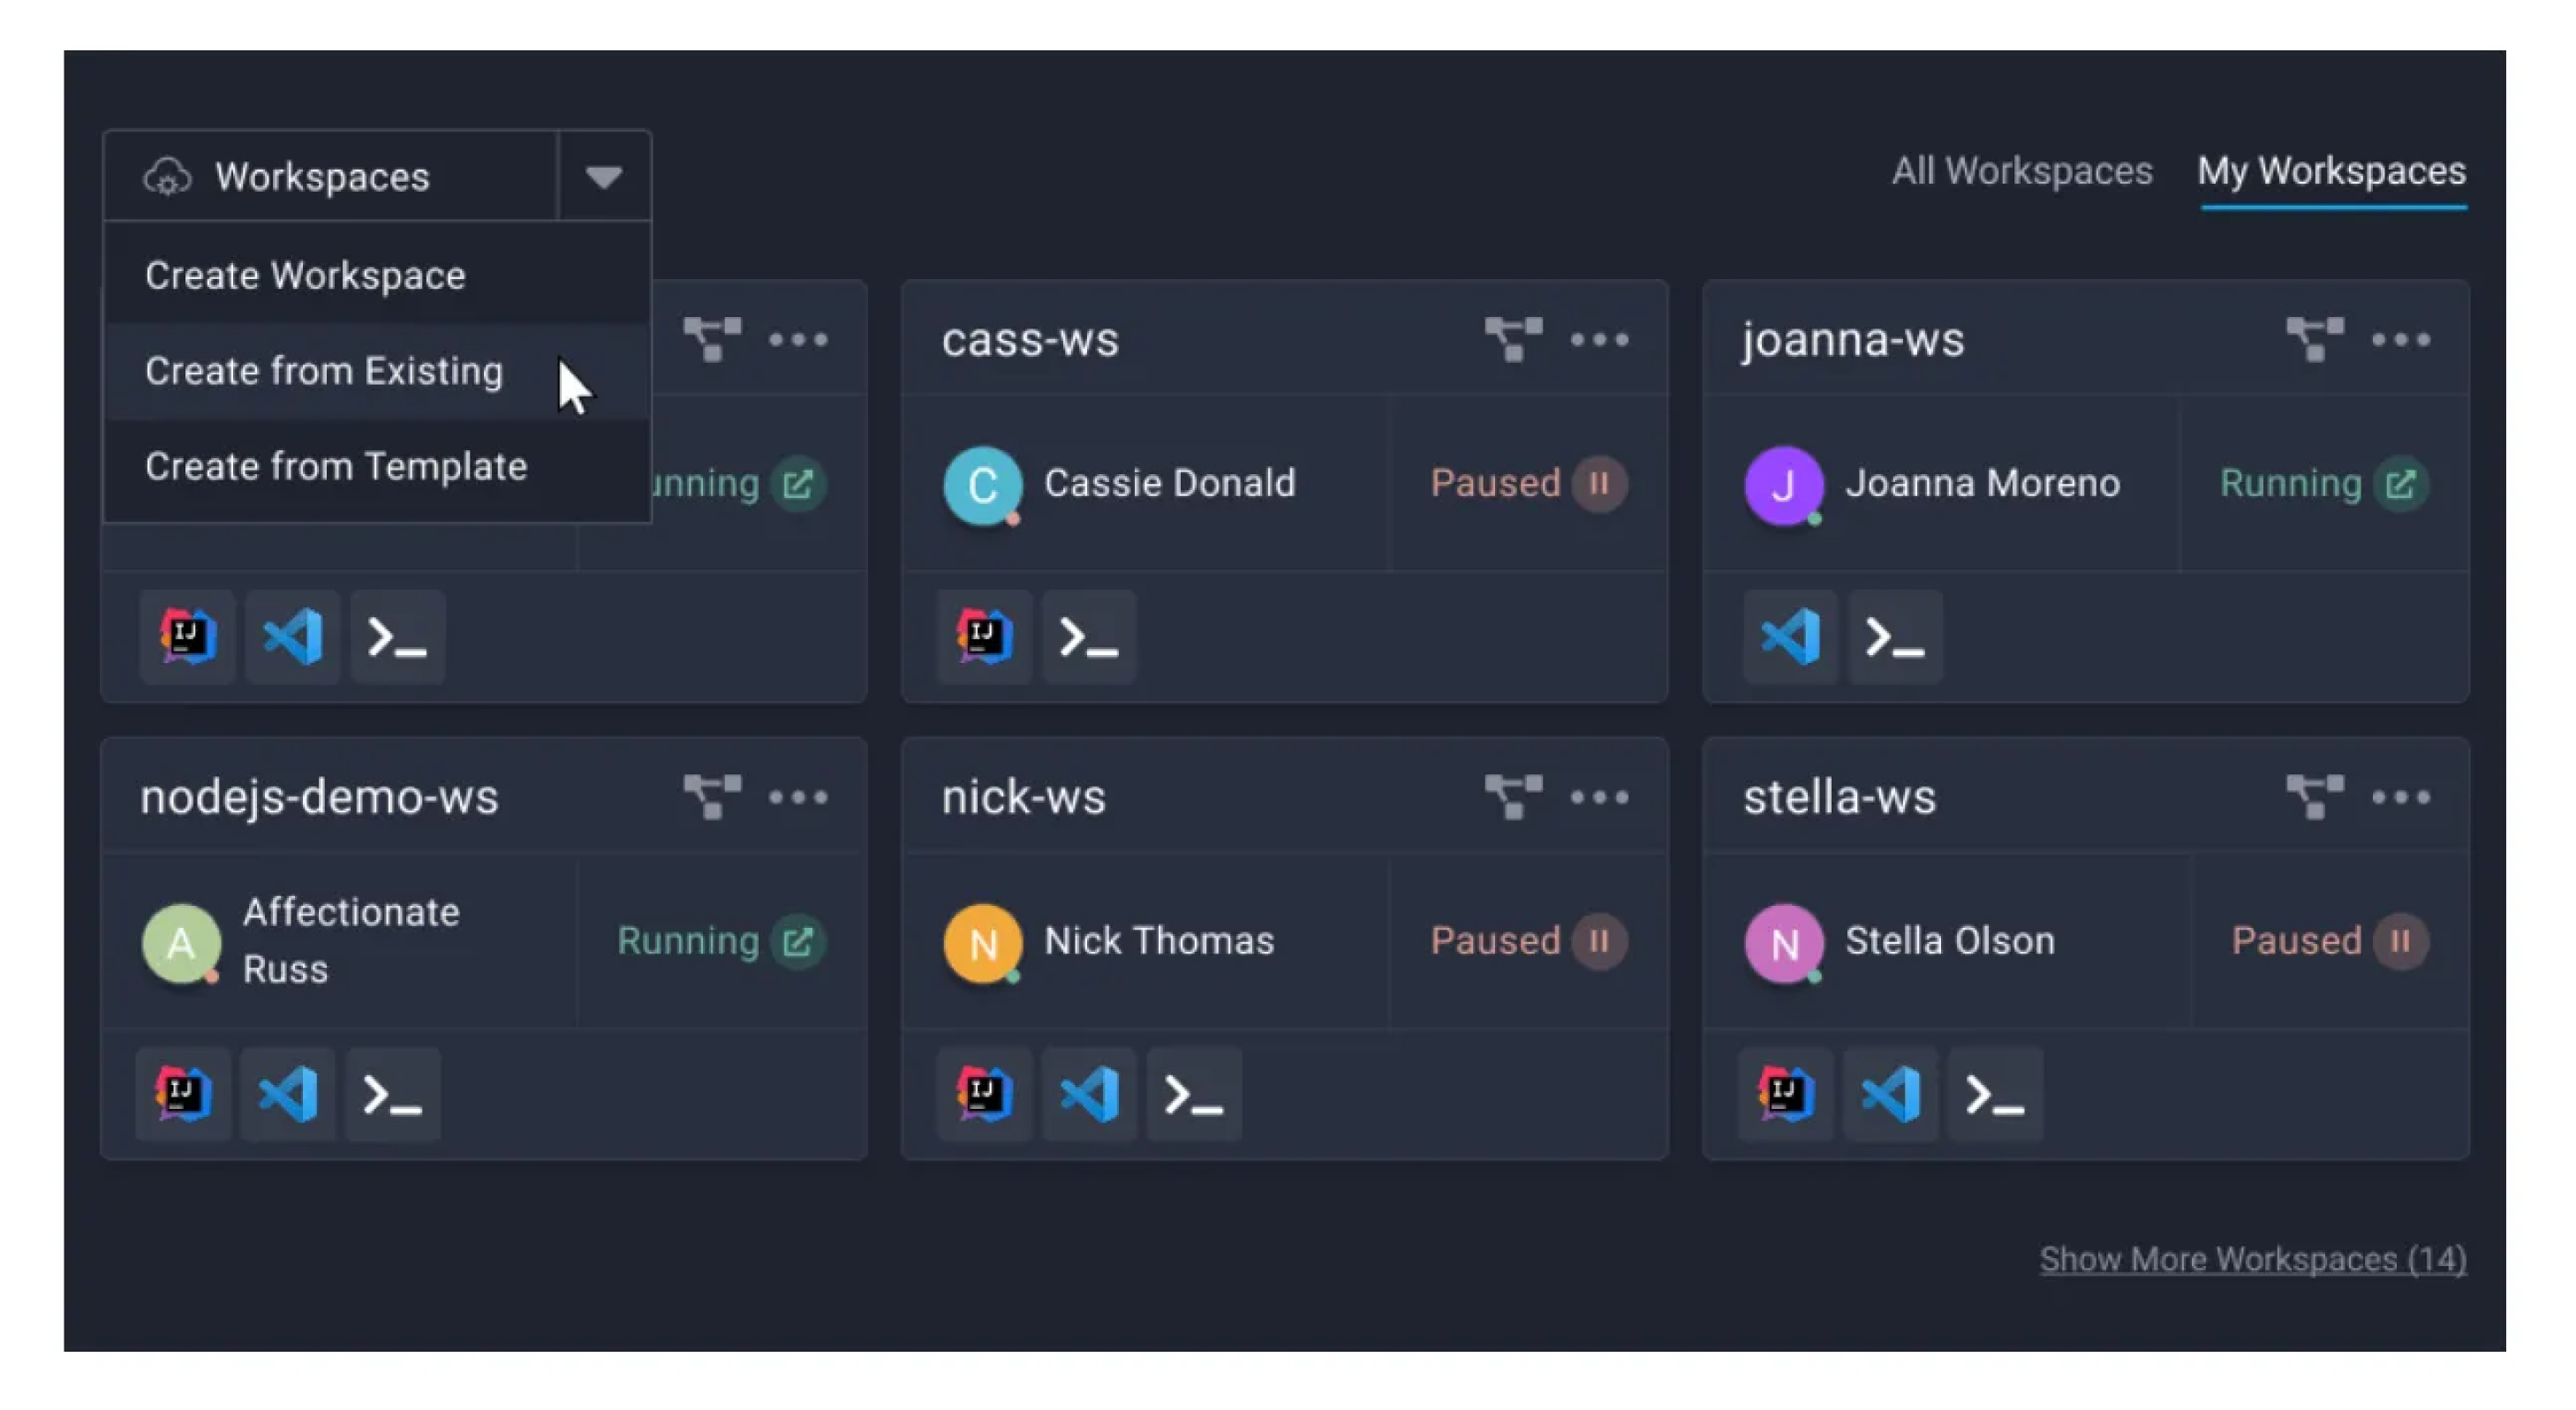
Task: Open the branch diagram icon on stella-ws
Action: (x=2314, y=797)
